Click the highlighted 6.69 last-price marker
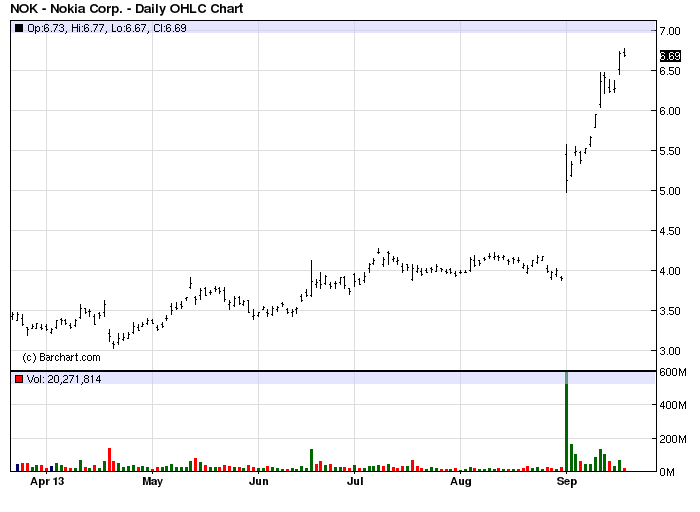The width and height of the screenshot is (700, 512). click(x=670, y=56)
